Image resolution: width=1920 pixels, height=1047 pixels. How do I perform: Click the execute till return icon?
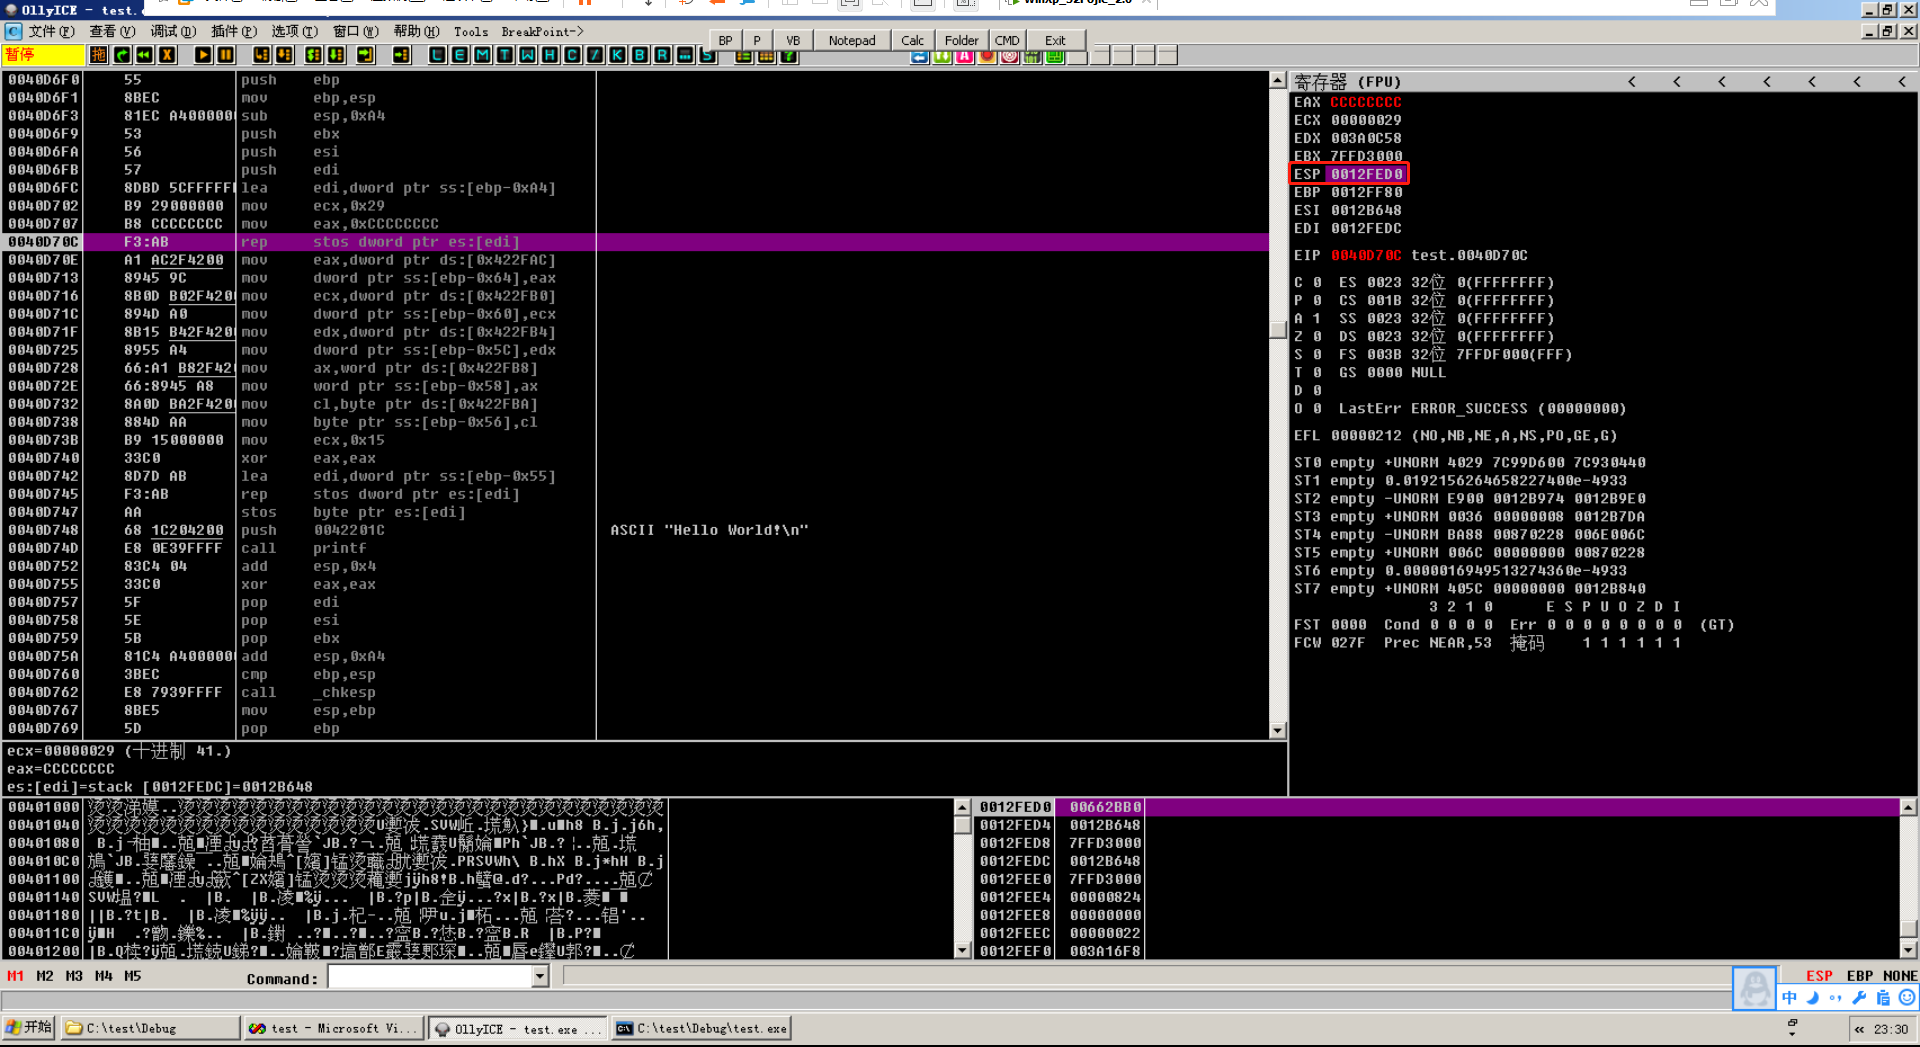pyautogui.click(x=365, y=55)
